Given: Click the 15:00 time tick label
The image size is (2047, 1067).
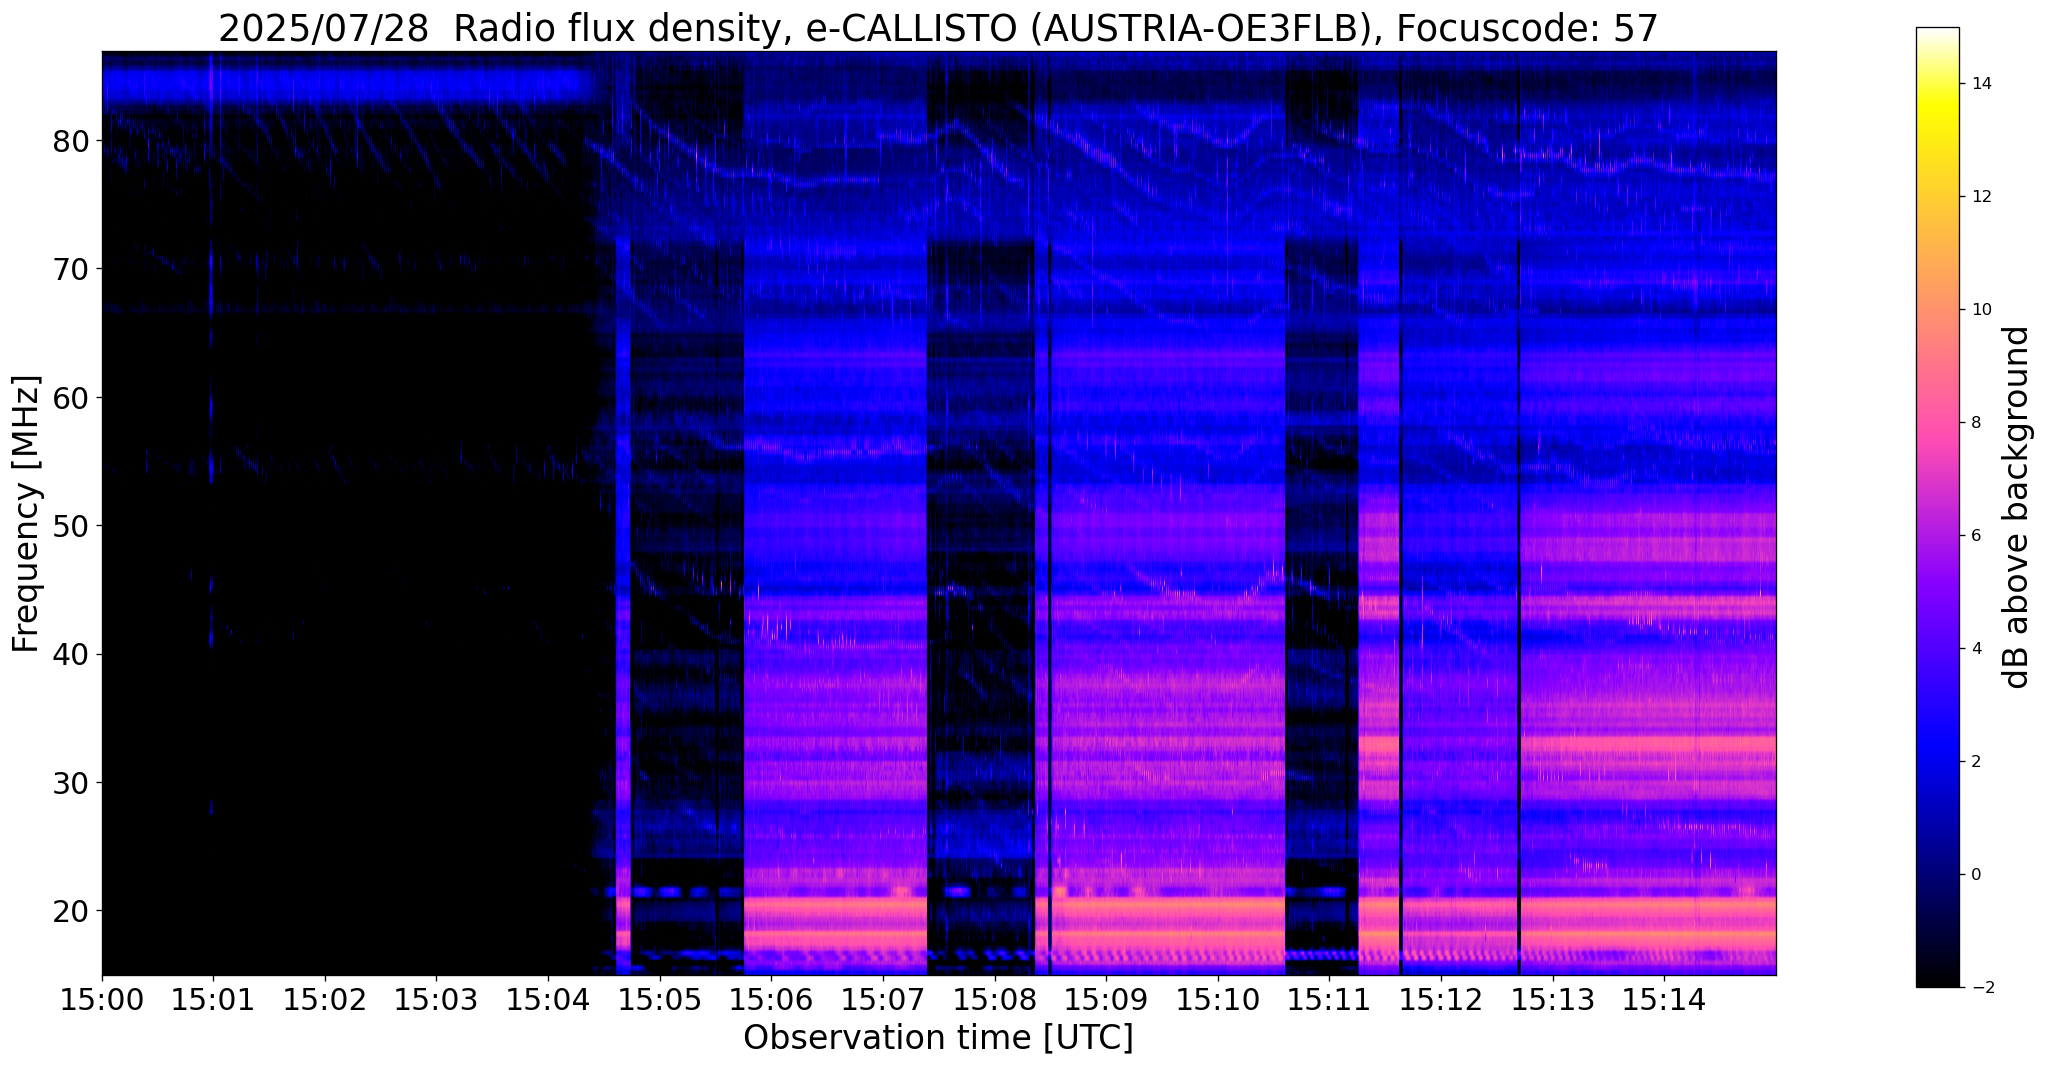Looking at the screenshot, I should coord(102,1000).
